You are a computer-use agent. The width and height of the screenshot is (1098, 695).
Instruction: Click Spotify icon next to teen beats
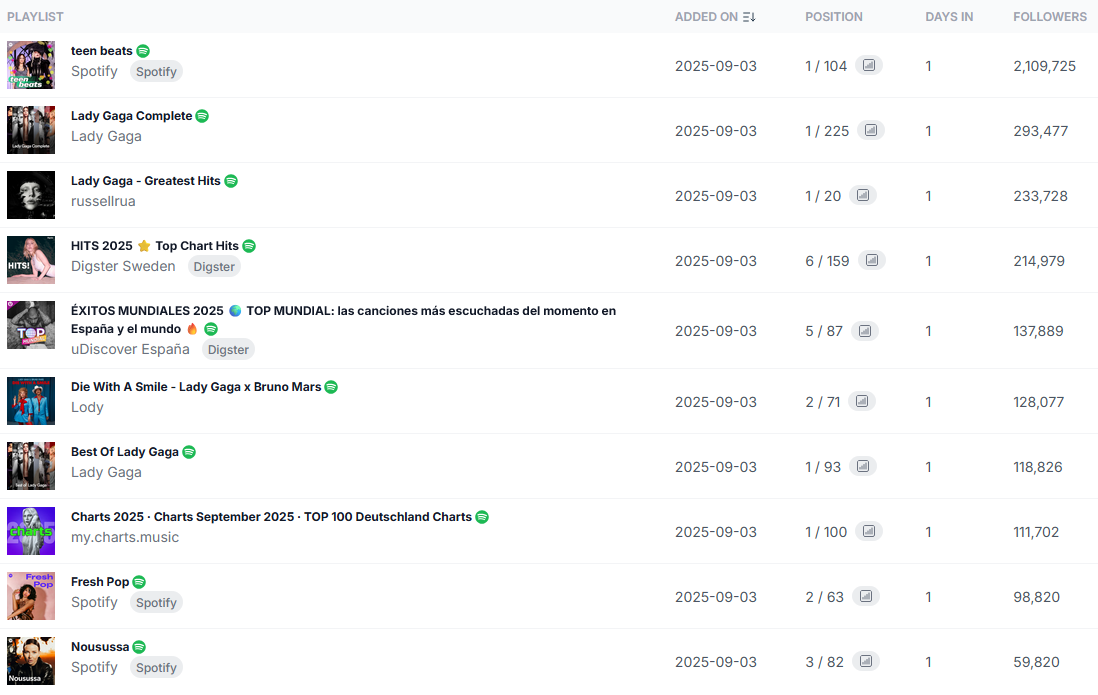(x=143, y=51)
